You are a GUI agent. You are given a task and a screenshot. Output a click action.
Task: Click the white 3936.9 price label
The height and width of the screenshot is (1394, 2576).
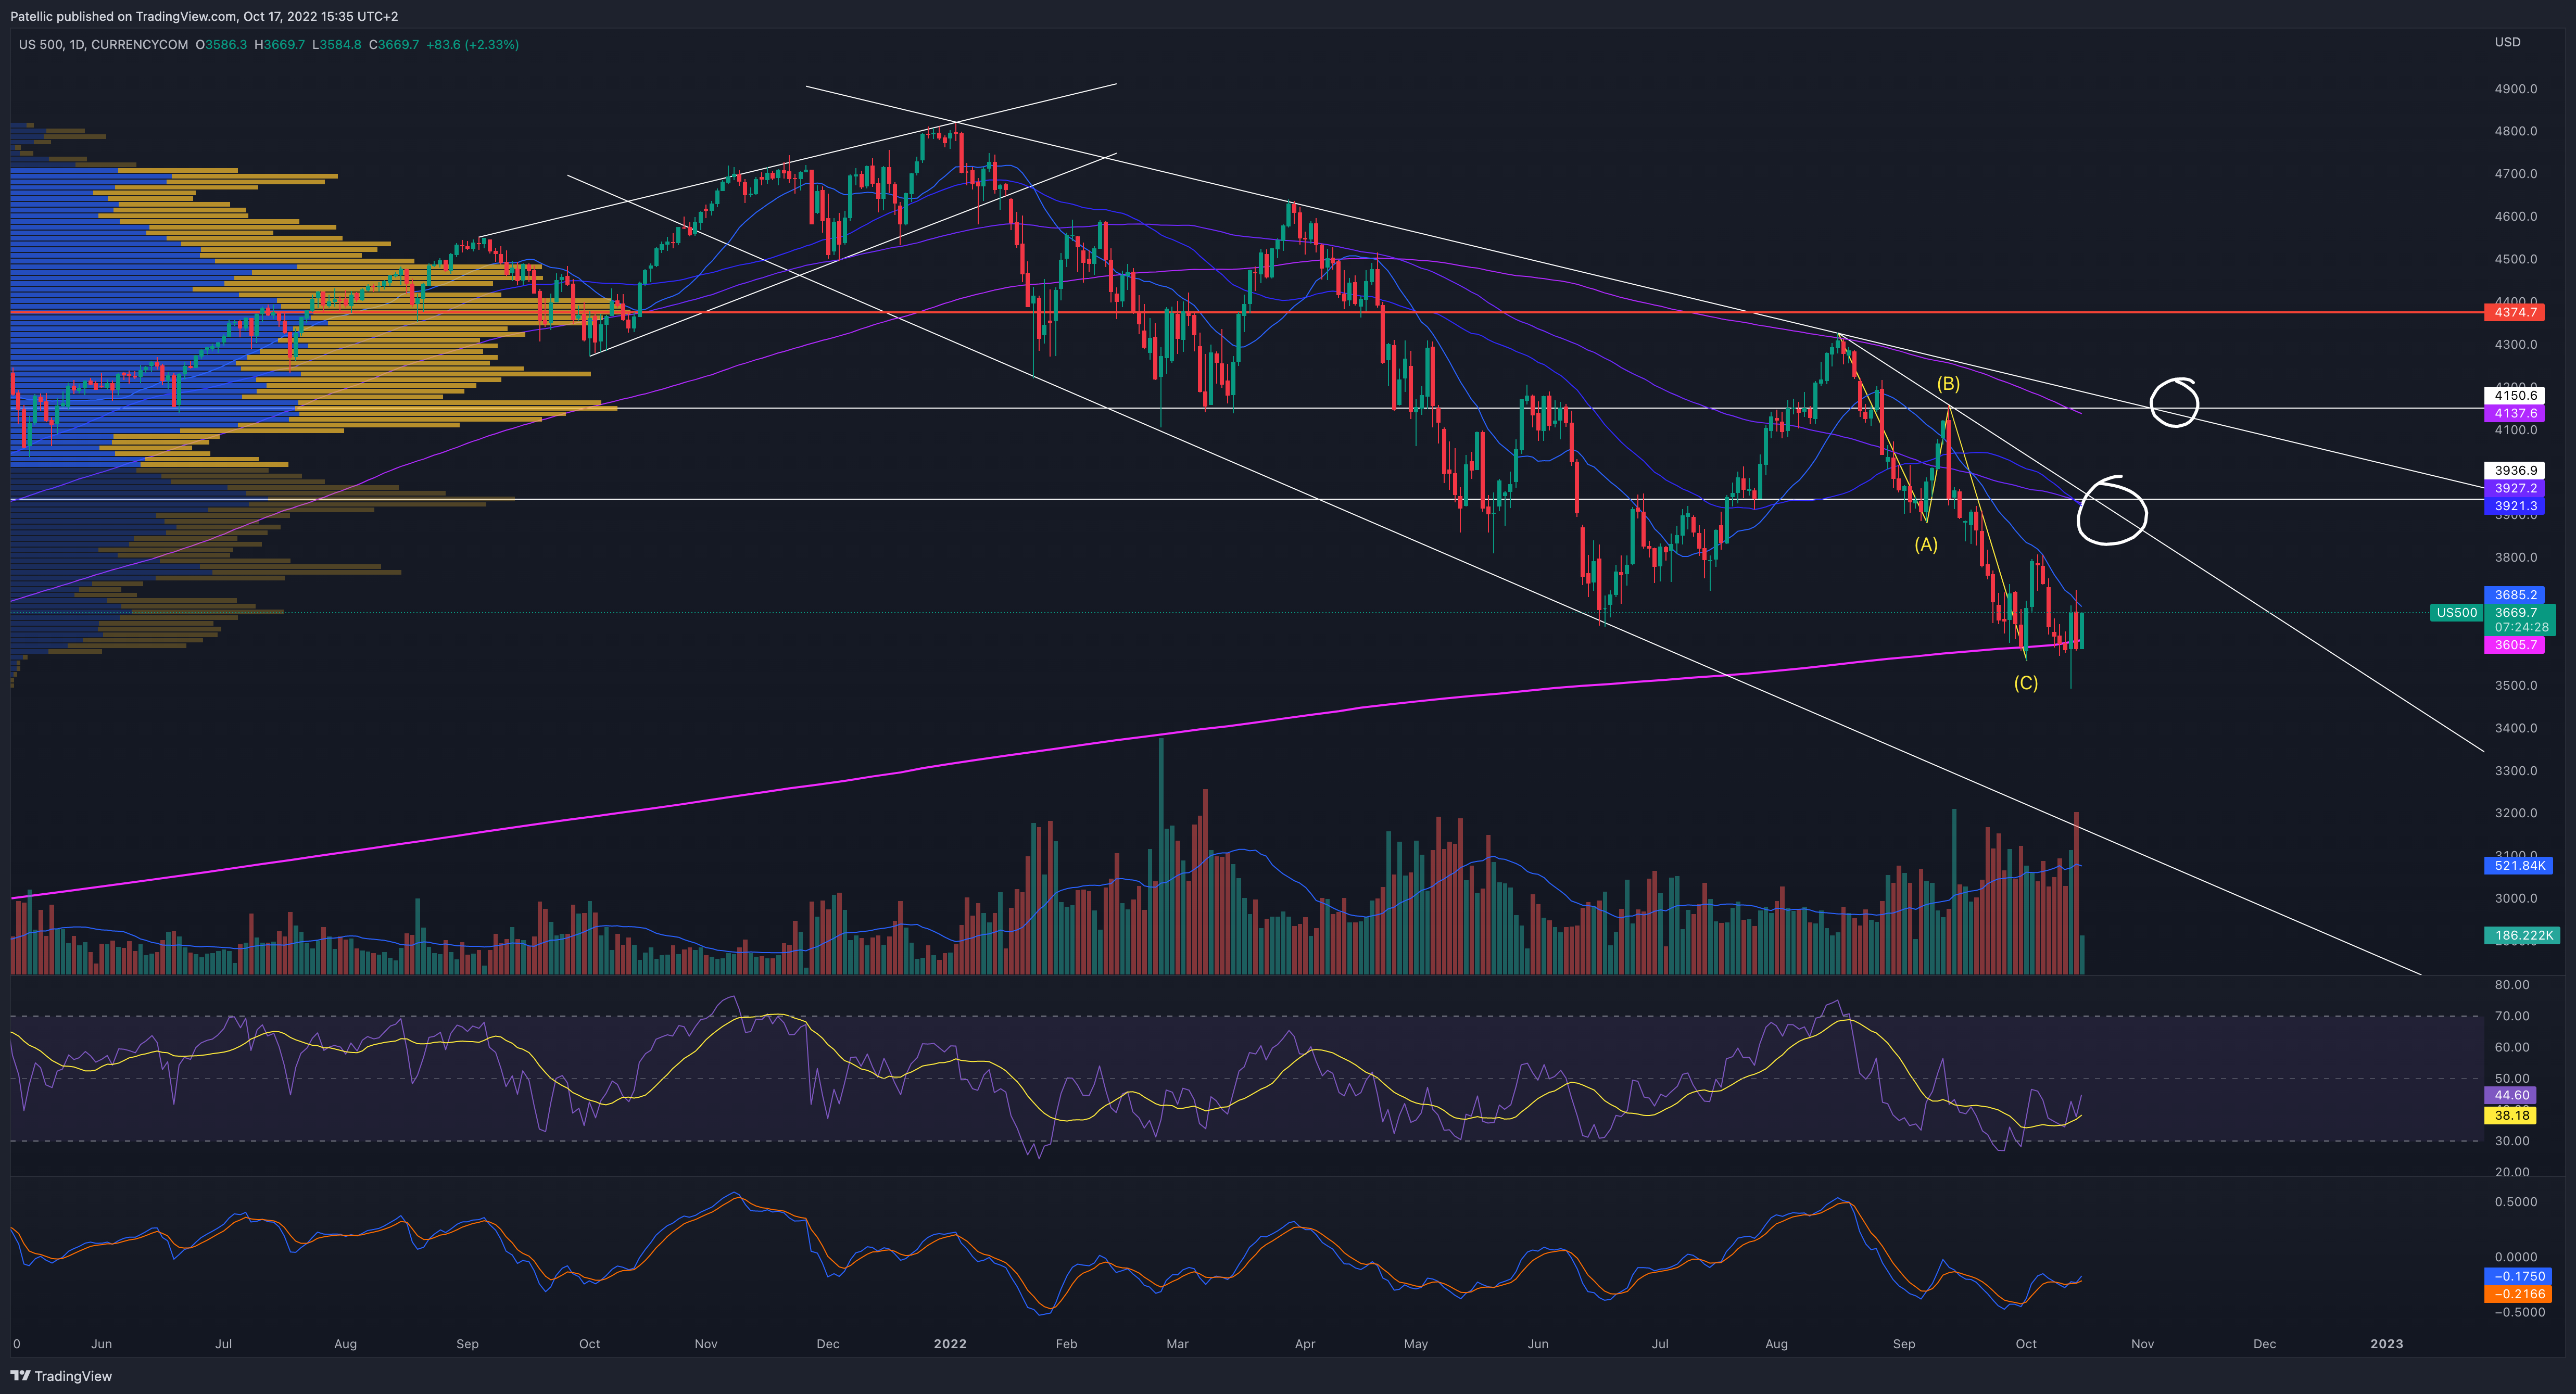click(2514, 470)
